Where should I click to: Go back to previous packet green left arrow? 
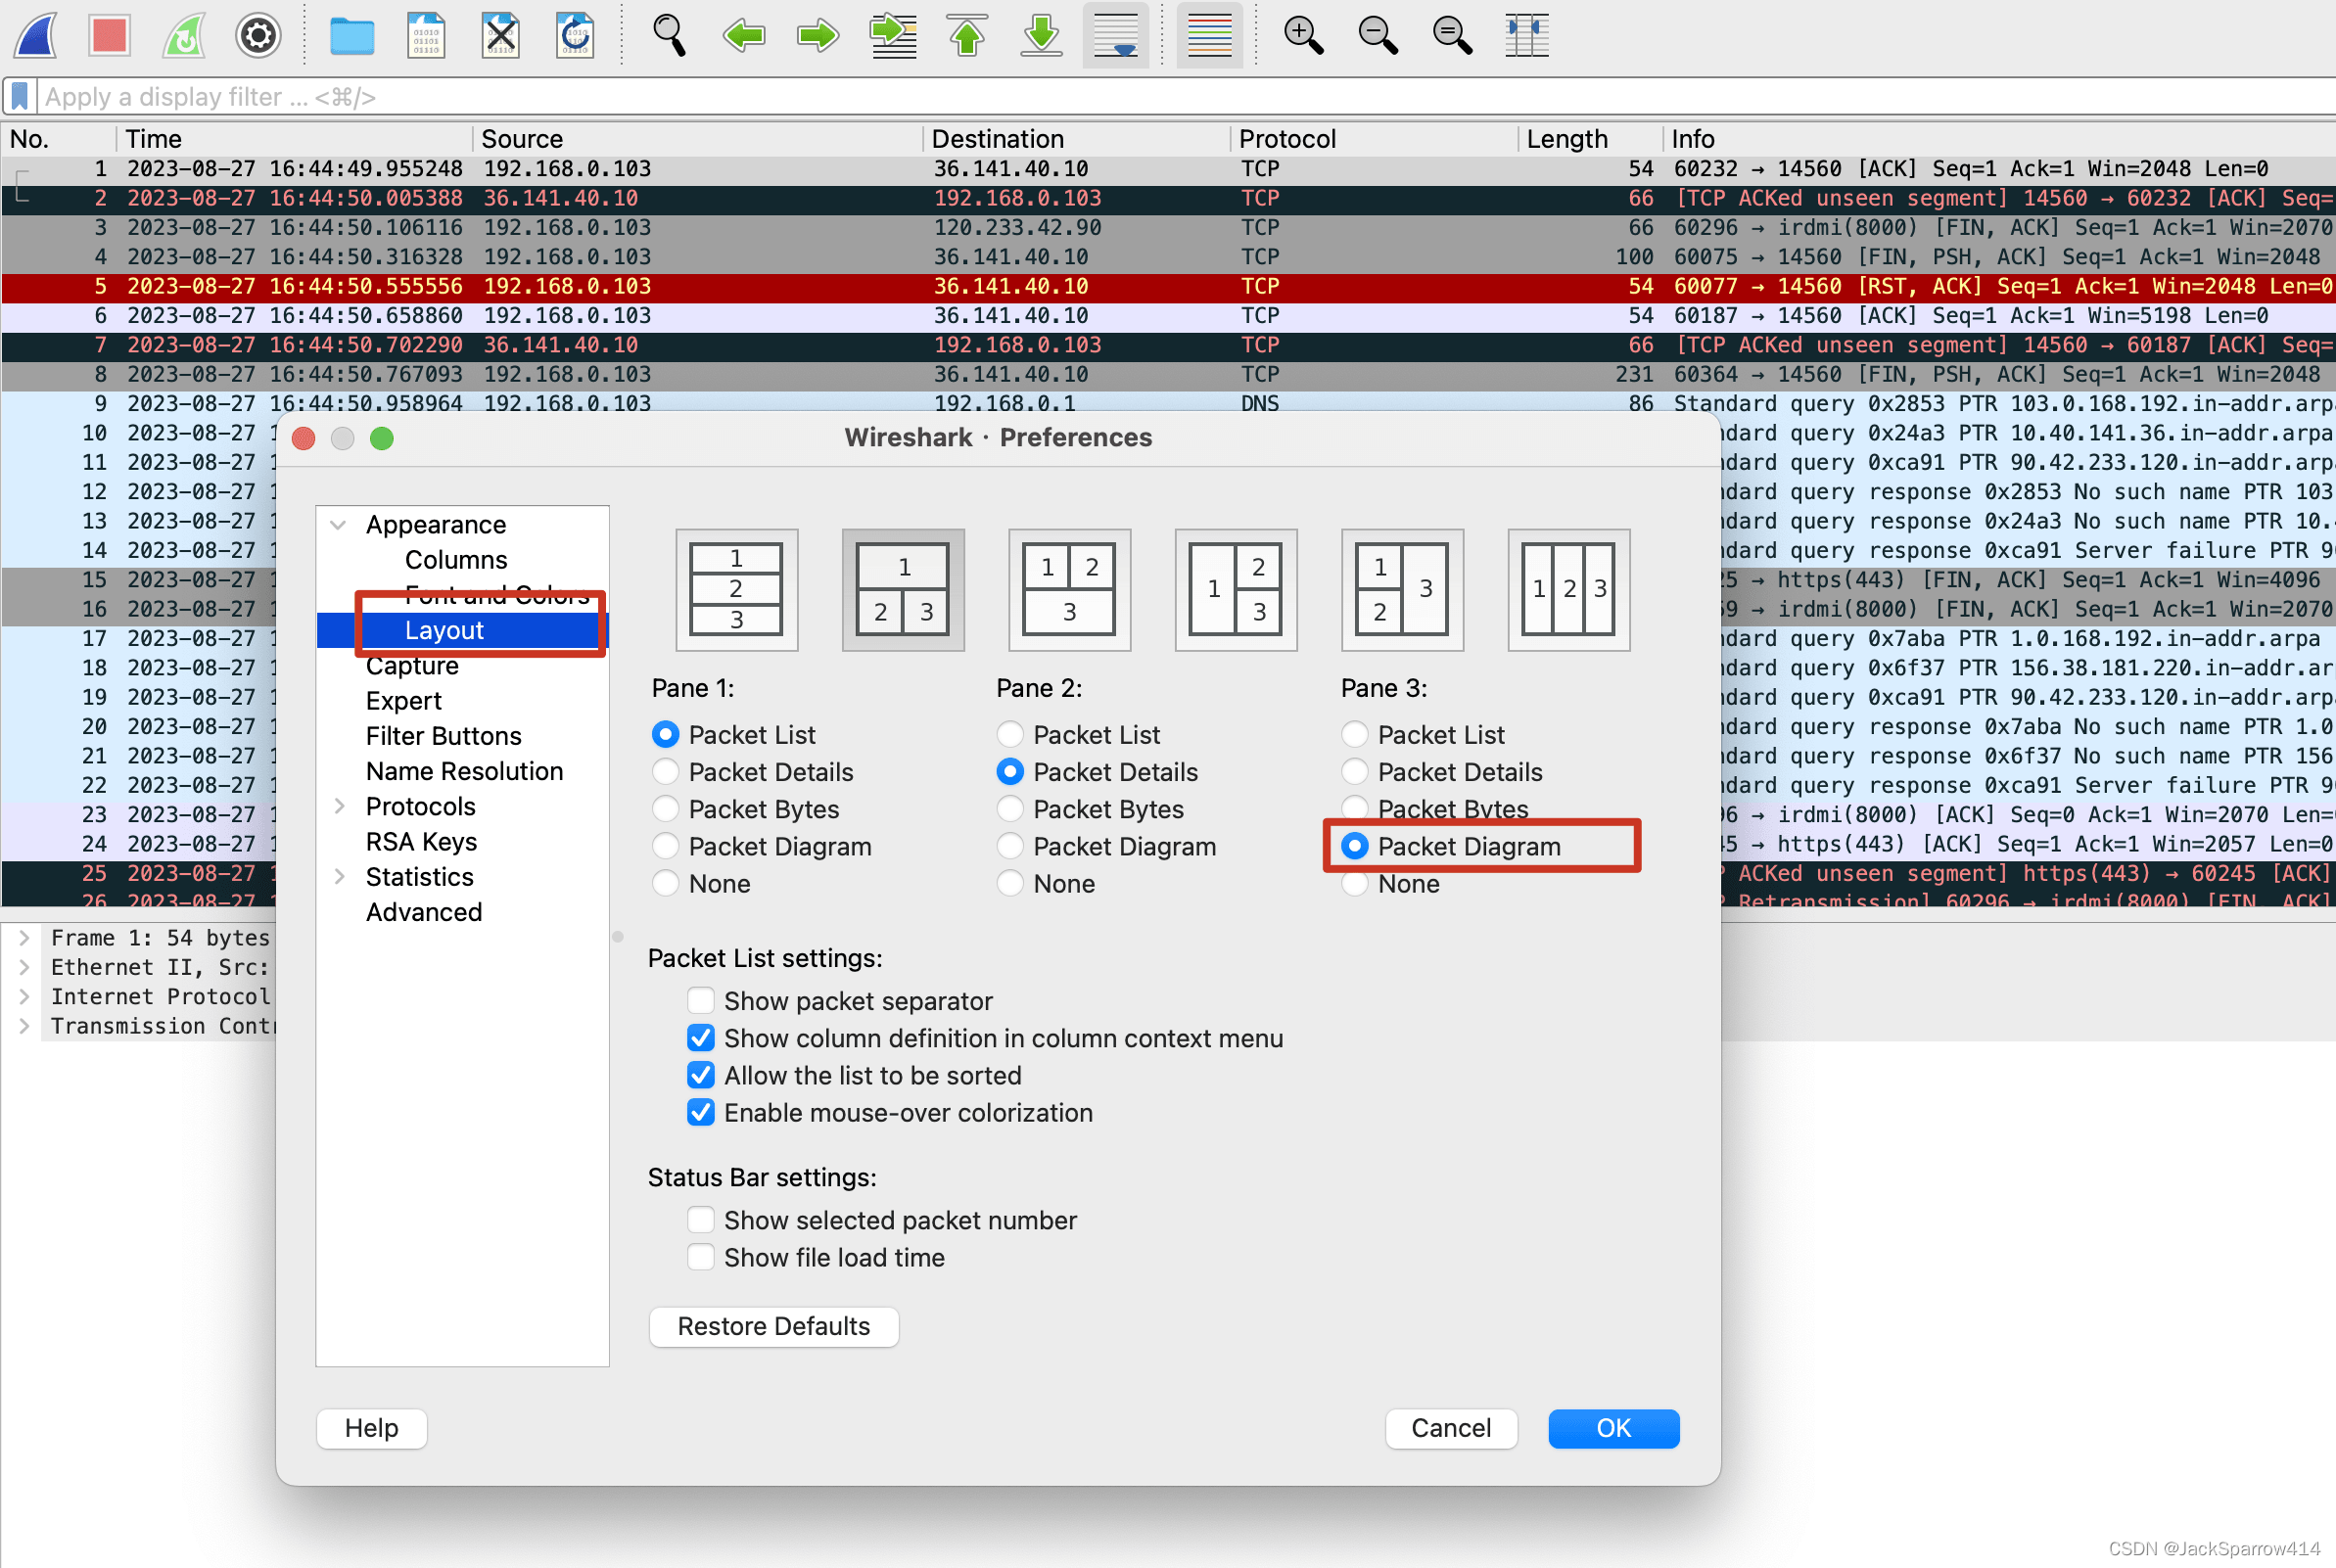(743, 36)
